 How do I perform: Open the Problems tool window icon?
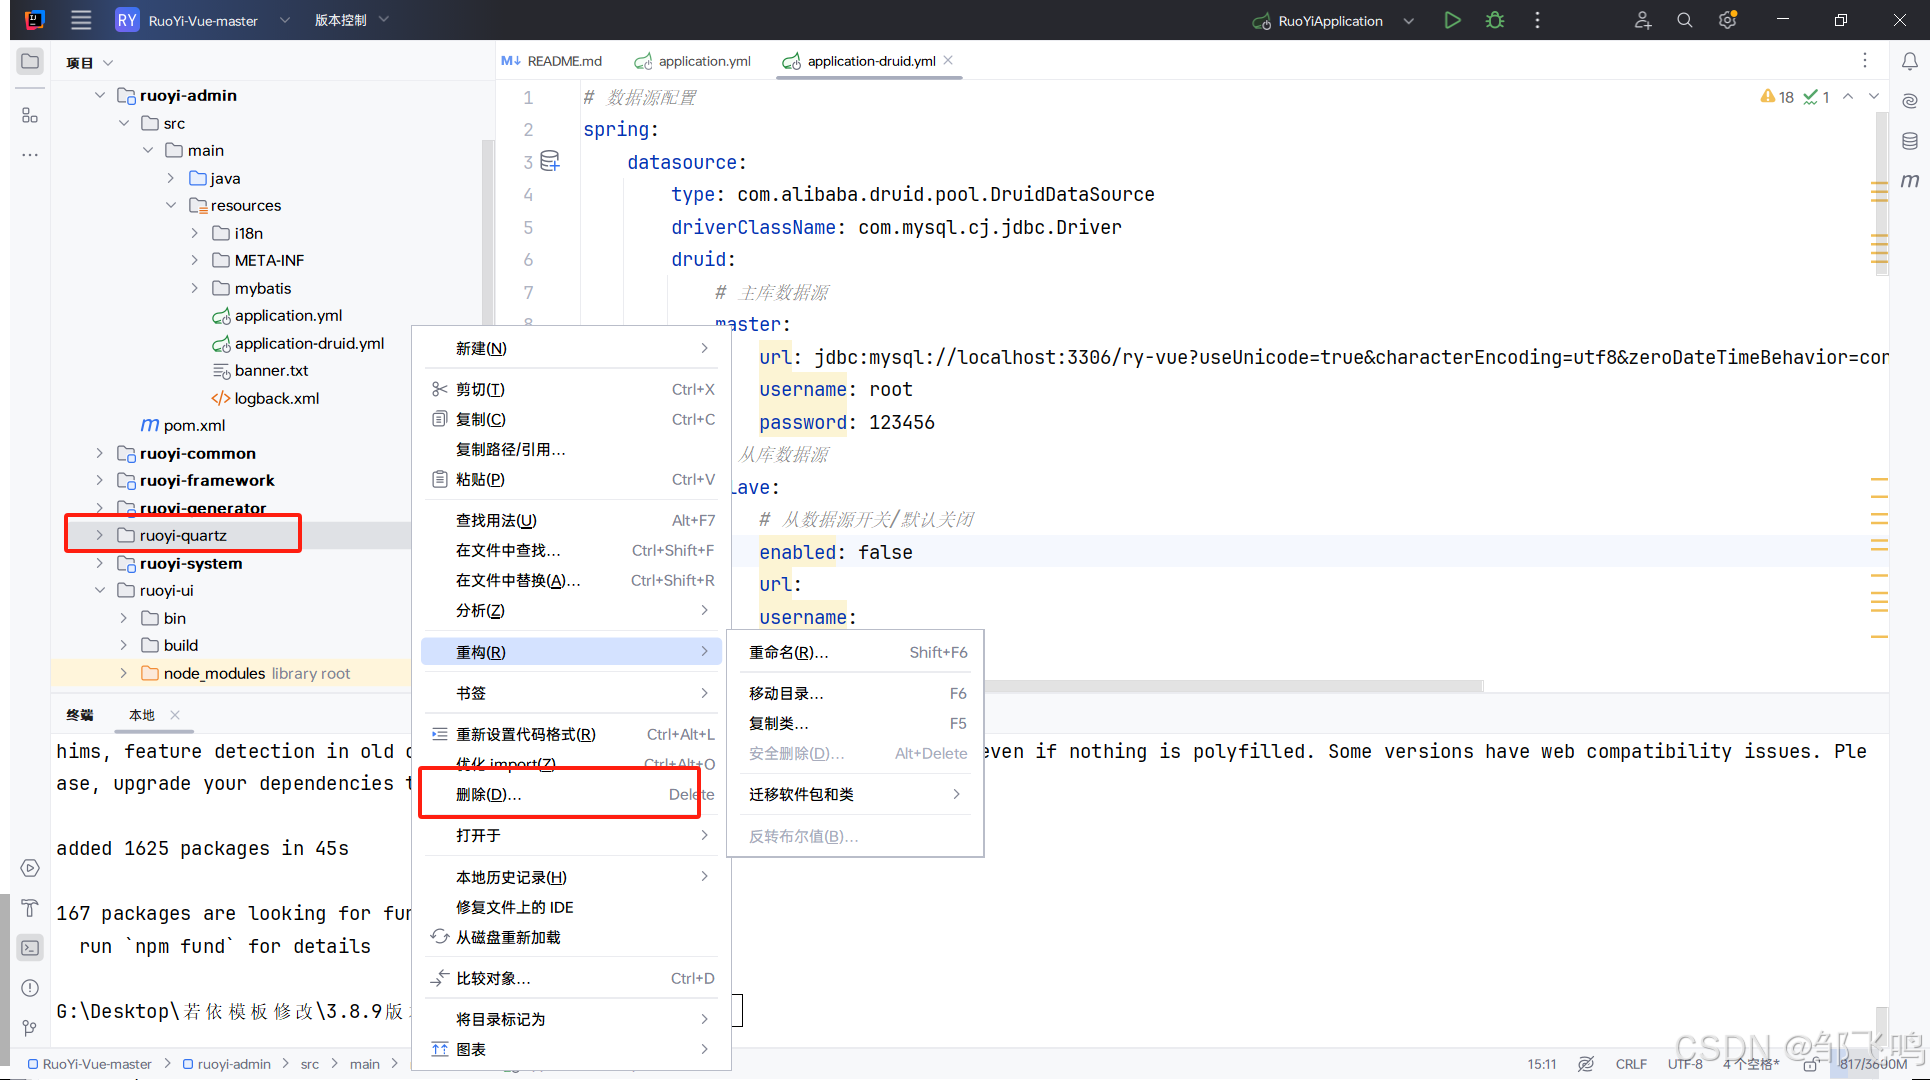tap(30, 988)
